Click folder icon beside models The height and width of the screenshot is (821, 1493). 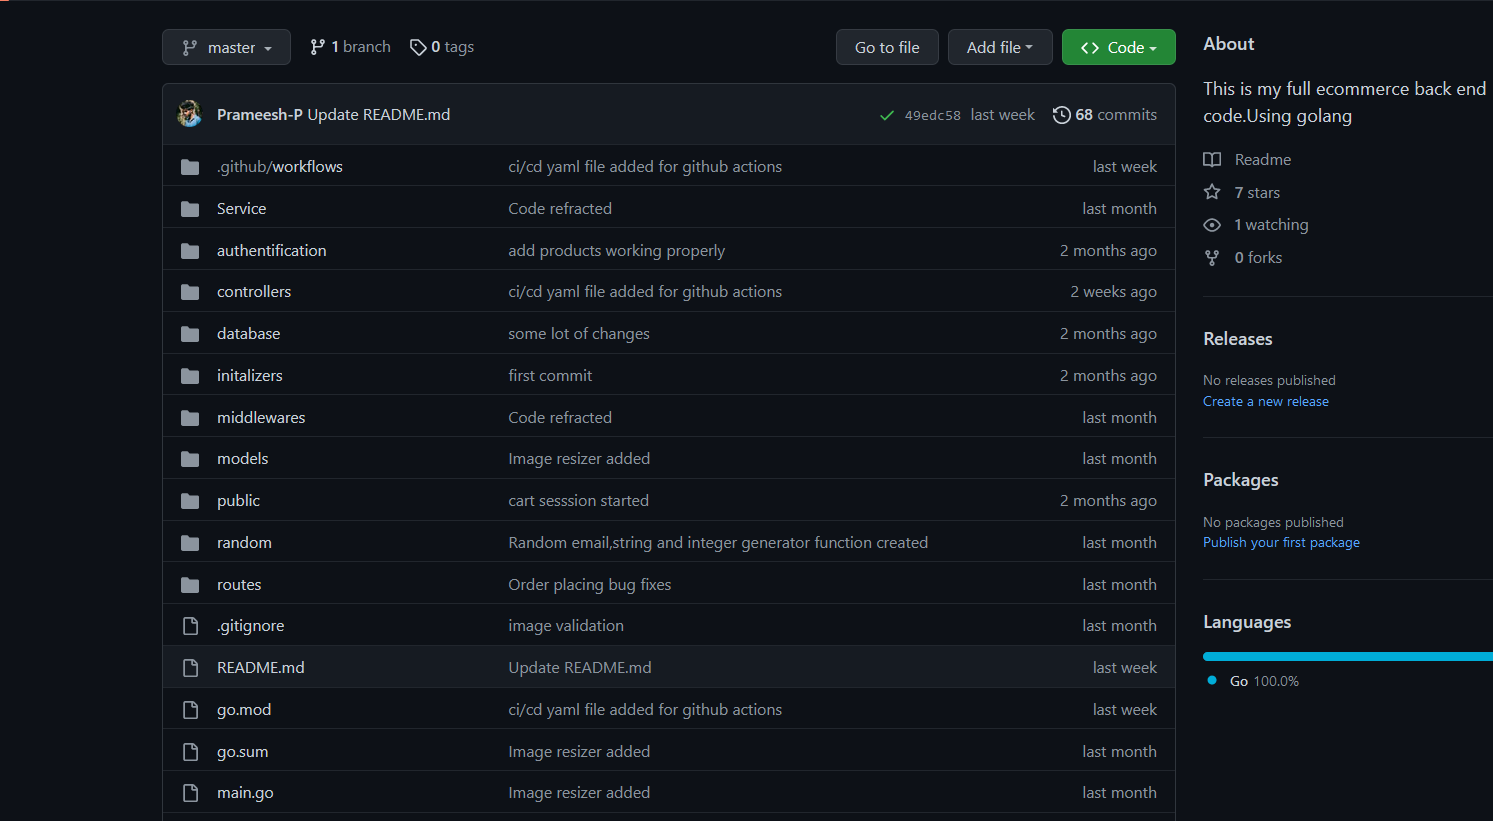click(x=190, y=459)
